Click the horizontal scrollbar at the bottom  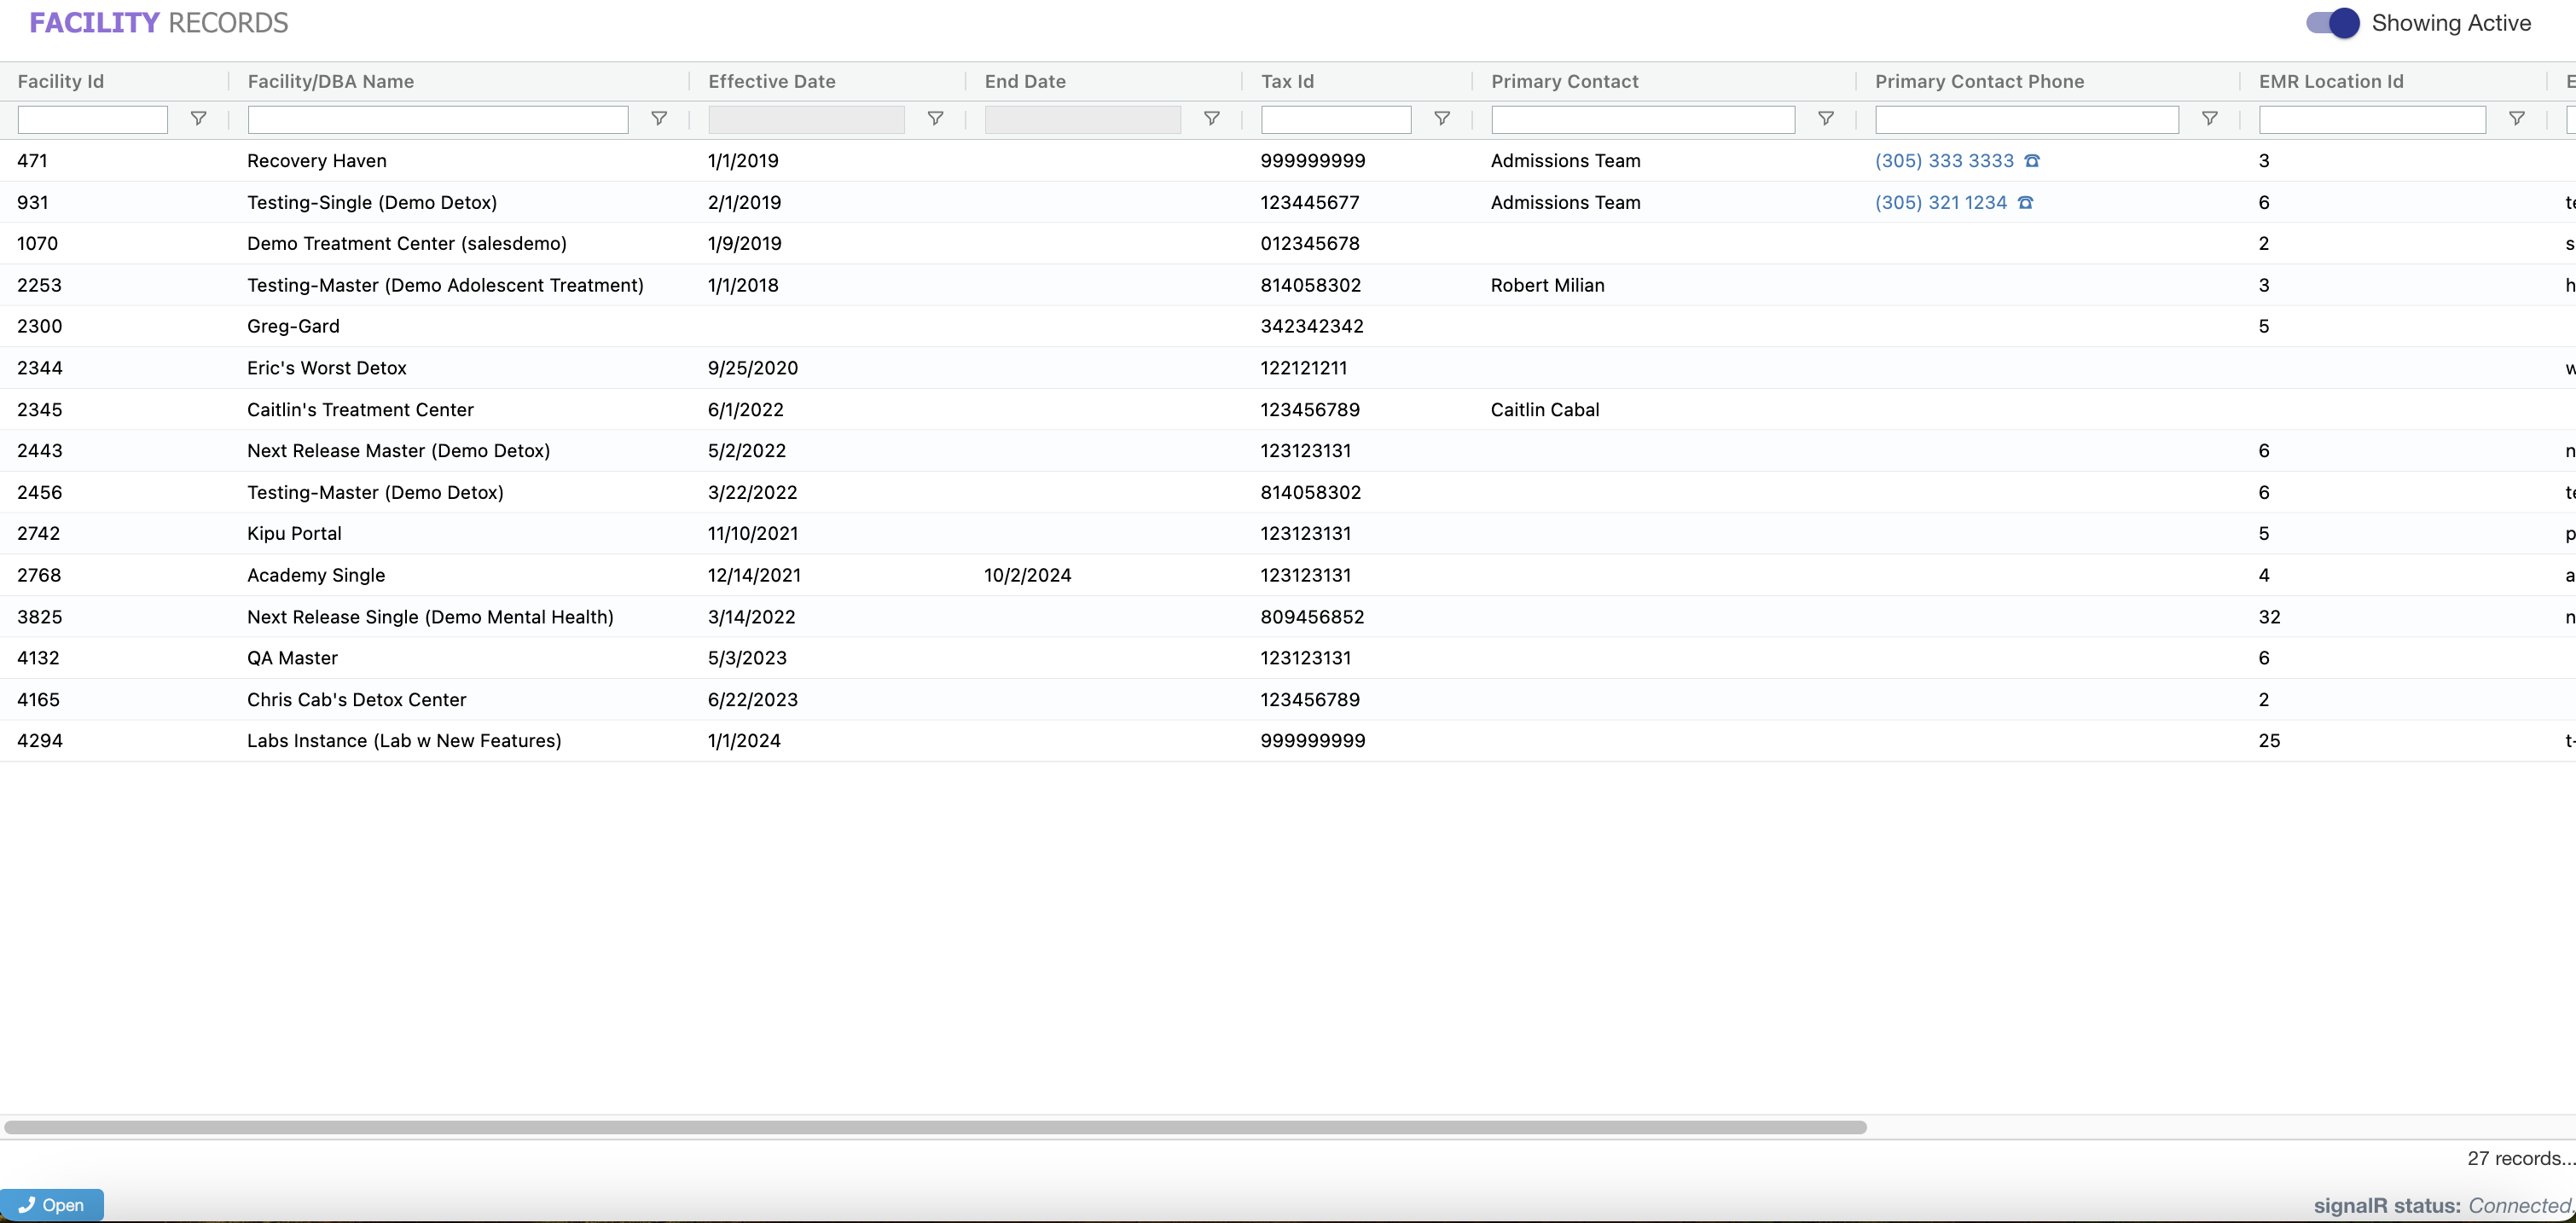point(935,1127)
